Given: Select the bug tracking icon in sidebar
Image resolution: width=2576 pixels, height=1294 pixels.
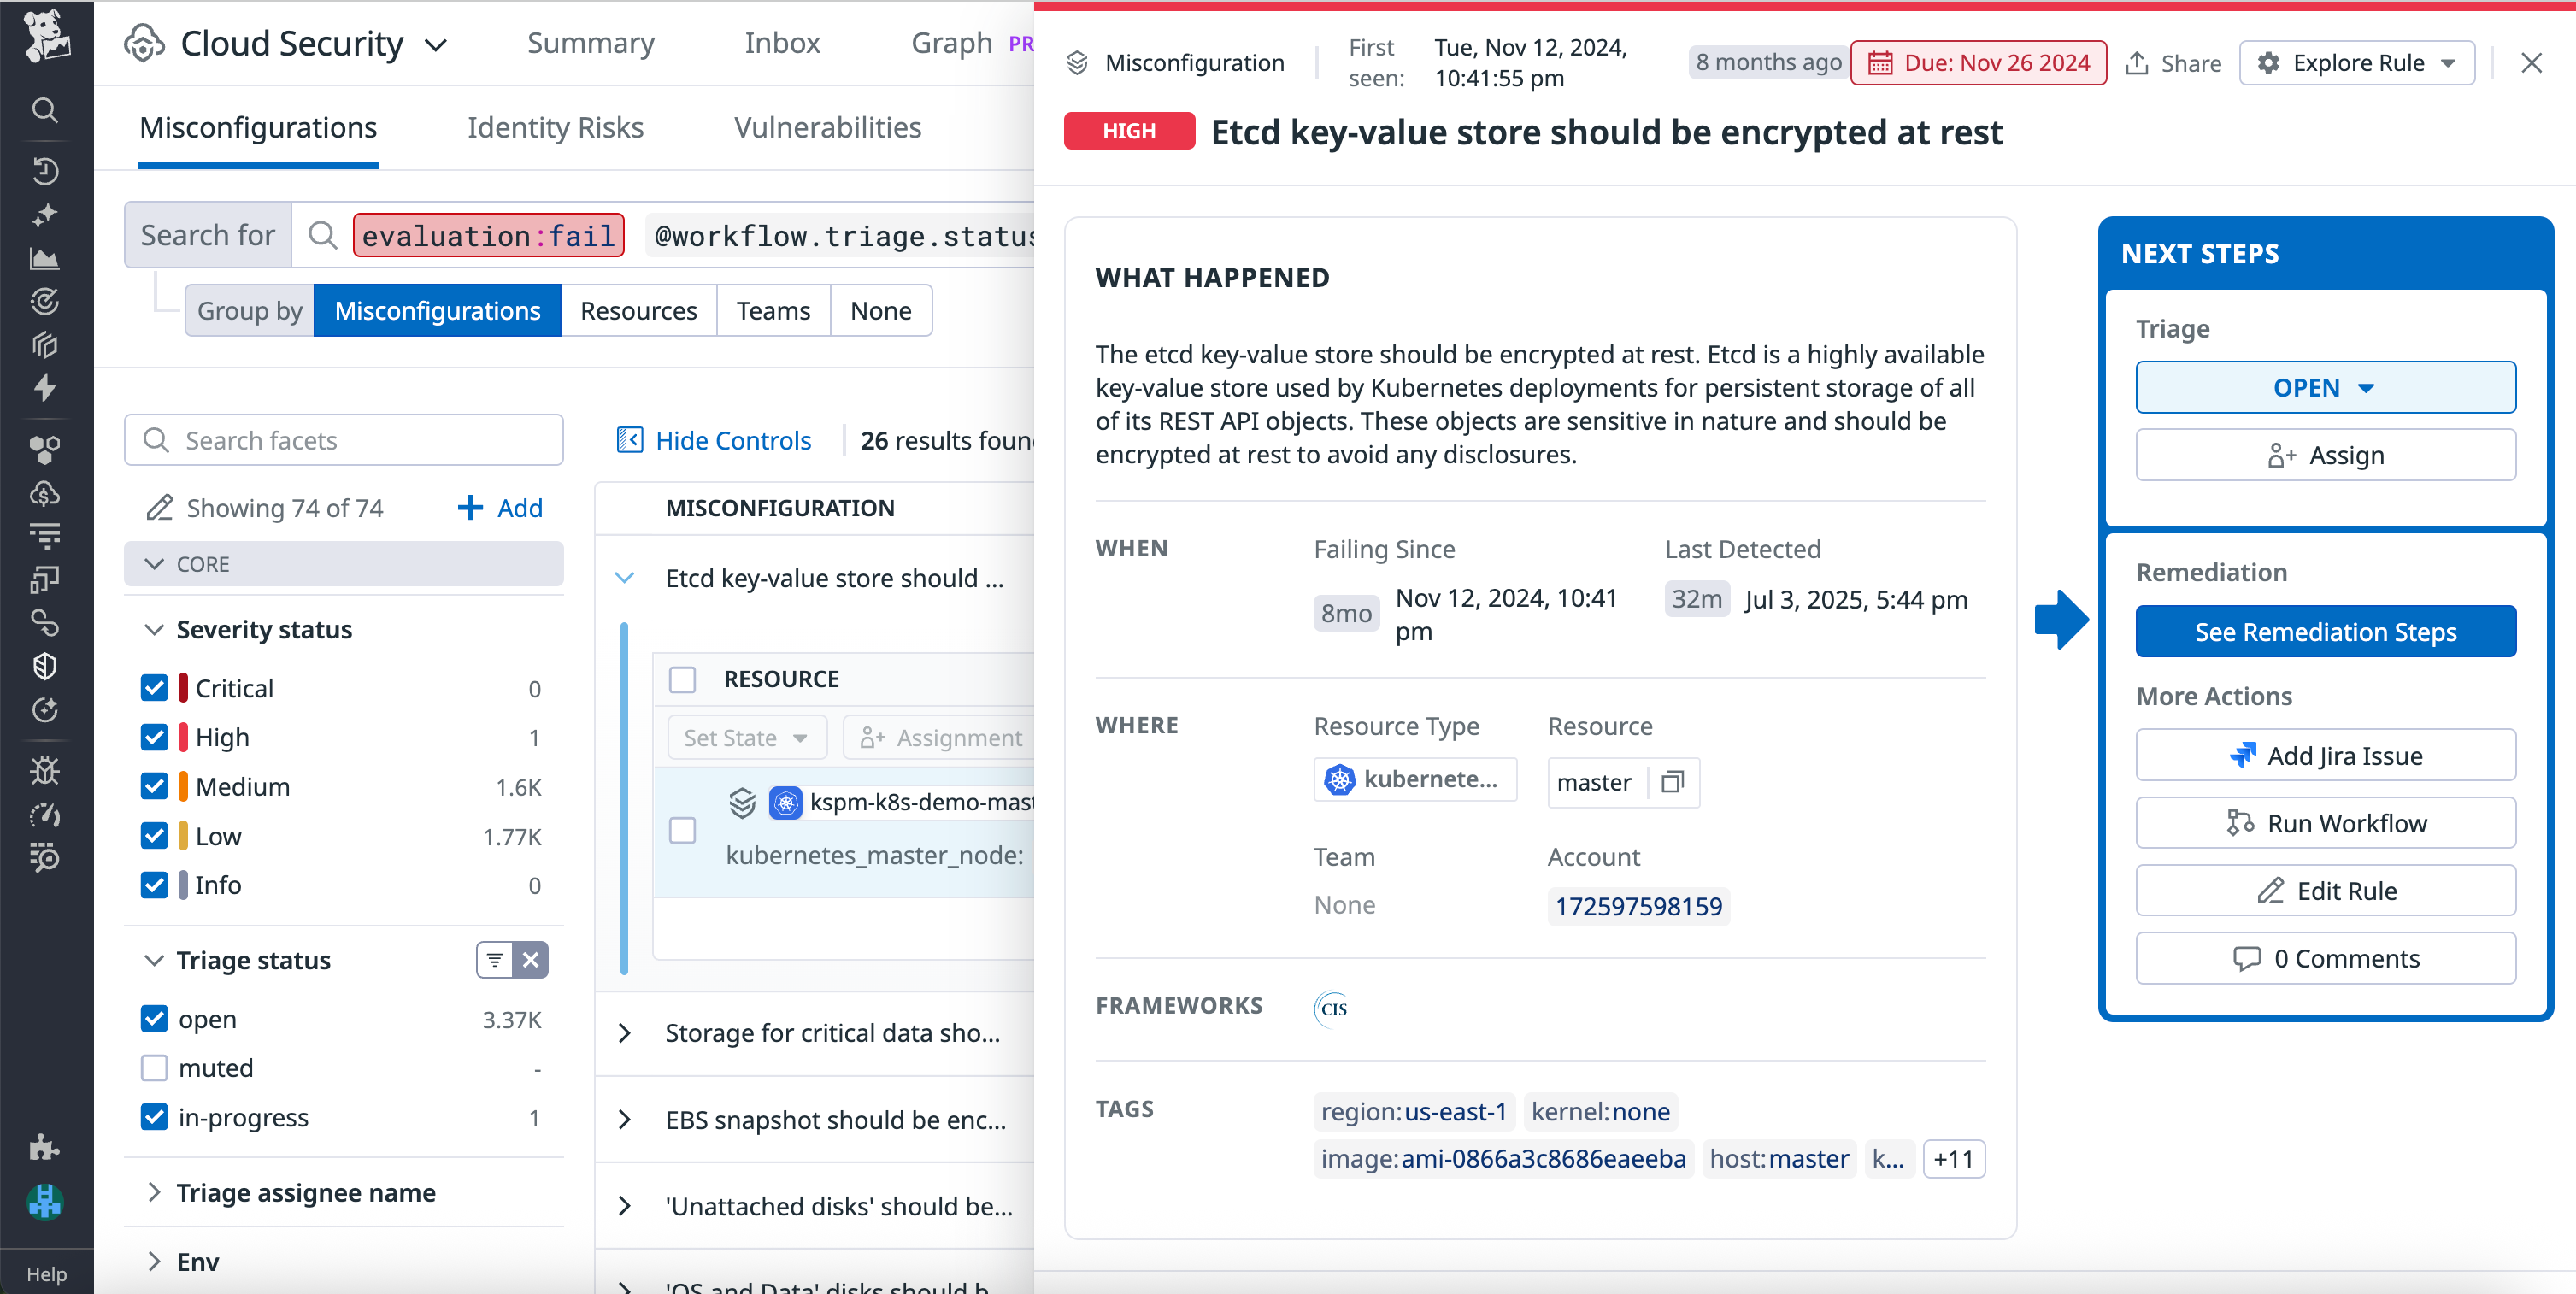Looking at the screenshot, I should pos(45,769).
